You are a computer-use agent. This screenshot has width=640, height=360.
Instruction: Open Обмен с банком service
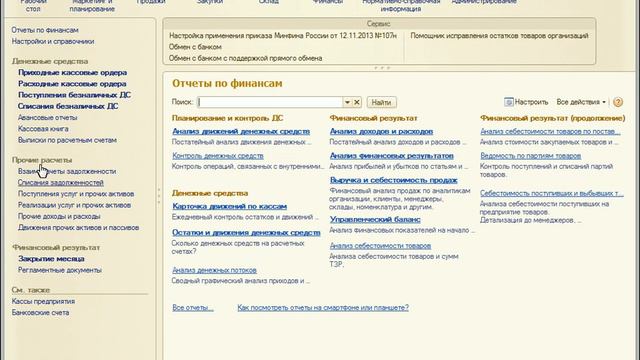(x=195, y=47)
